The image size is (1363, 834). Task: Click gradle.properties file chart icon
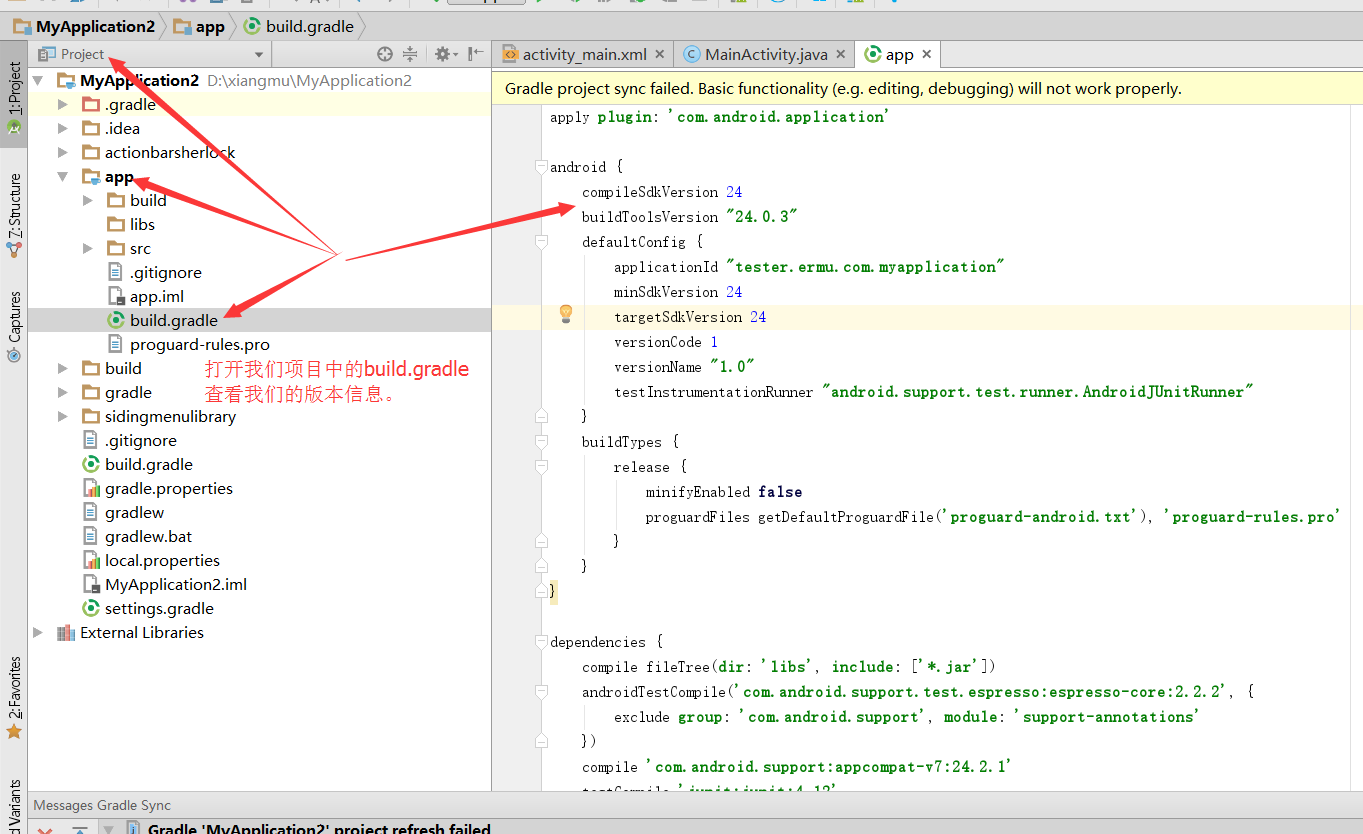coord(90,488)
